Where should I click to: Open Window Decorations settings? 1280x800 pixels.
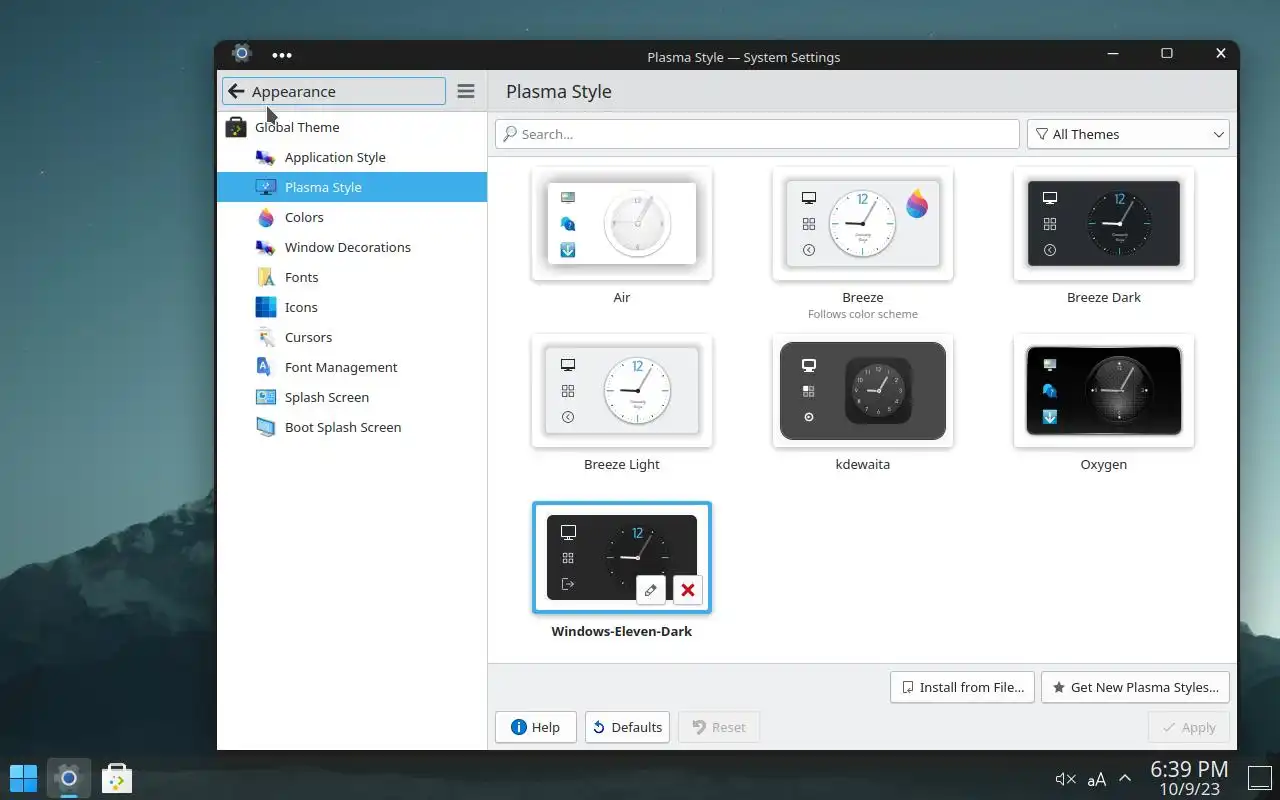(352, 247)
